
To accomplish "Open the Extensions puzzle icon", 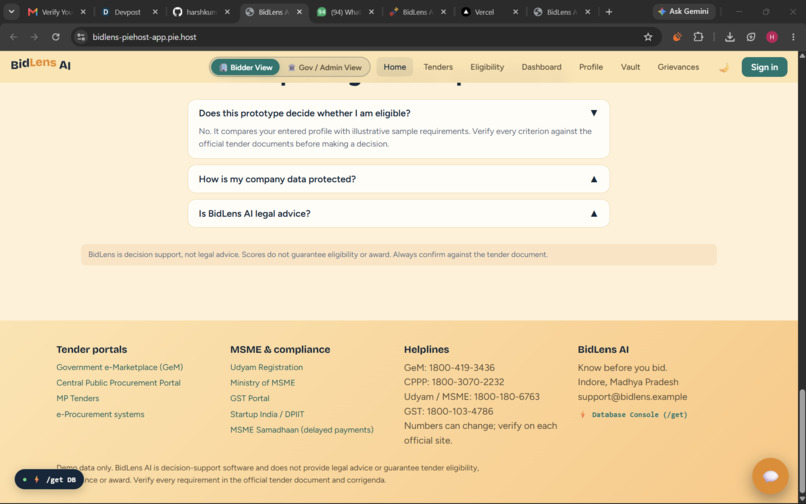I will [x=698, y=37].
